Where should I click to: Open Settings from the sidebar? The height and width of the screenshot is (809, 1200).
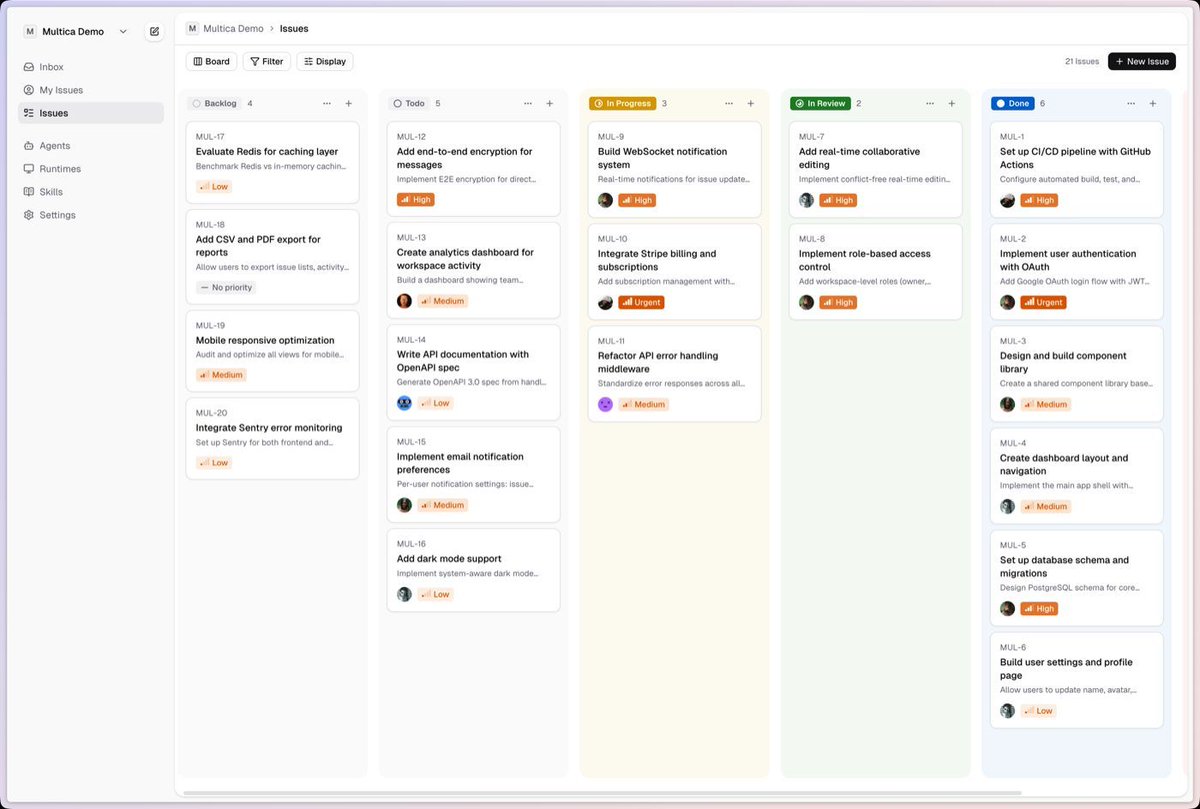coord(90,215)
